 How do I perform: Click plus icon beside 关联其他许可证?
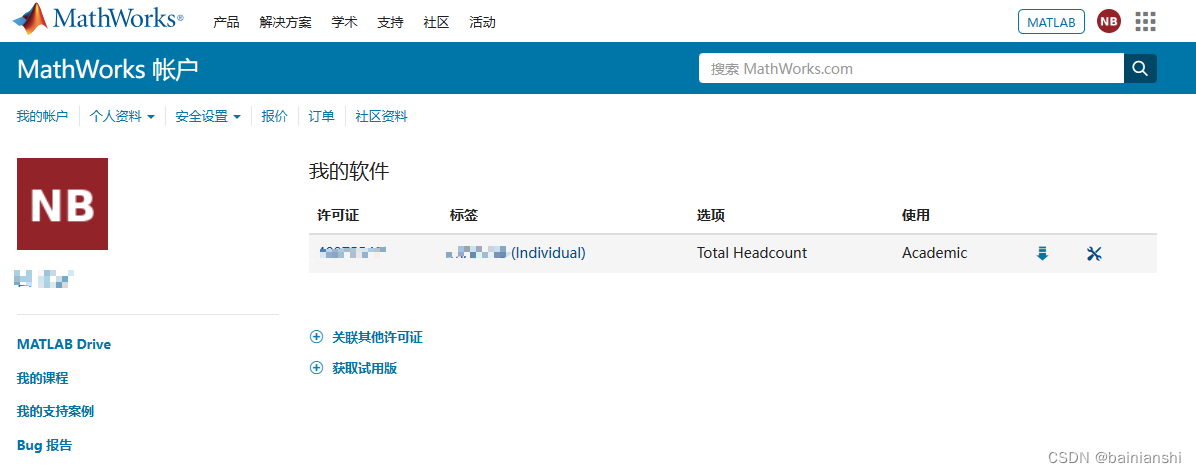[x=317, y=336]
